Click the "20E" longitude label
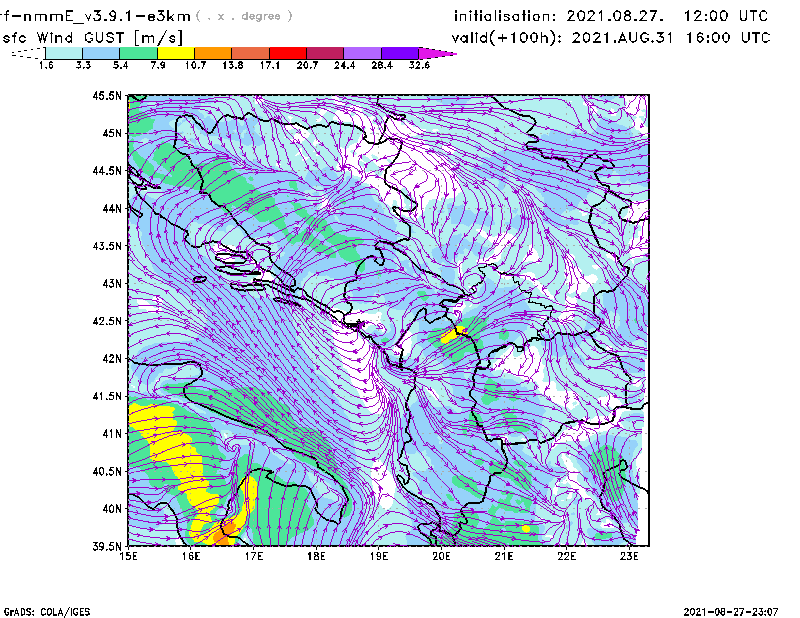 tap(441, 556)
